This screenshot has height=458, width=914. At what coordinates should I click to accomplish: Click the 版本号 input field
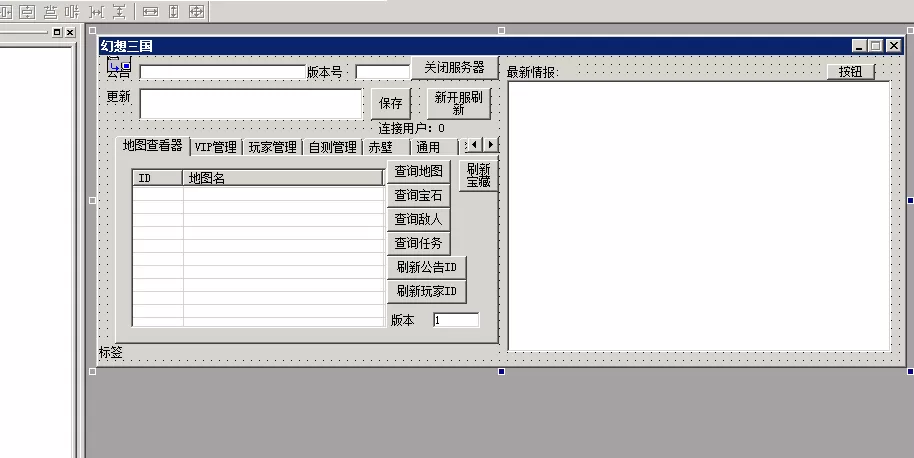[x=383, y=72]
